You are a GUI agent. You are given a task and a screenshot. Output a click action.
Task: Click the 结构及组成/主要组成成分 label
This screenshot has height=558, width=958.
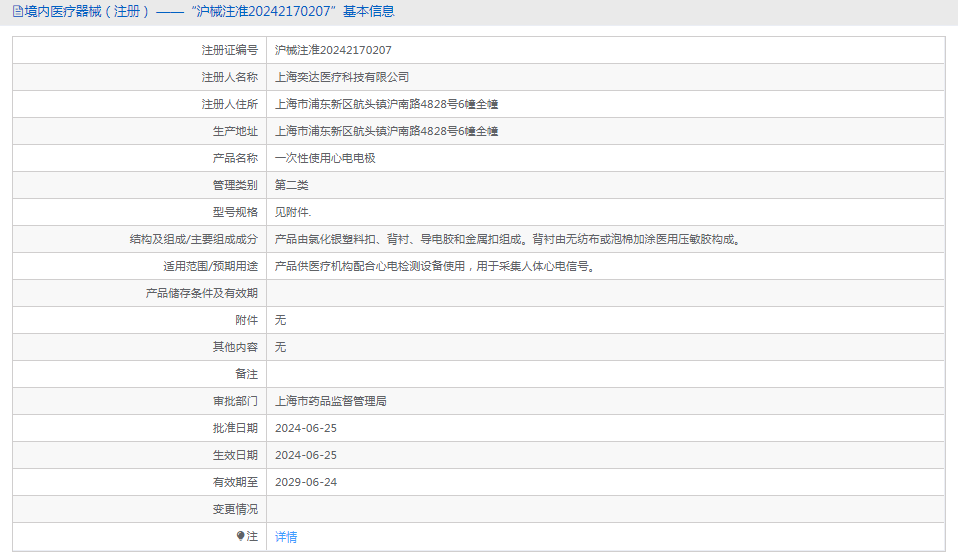click(194, 239)
